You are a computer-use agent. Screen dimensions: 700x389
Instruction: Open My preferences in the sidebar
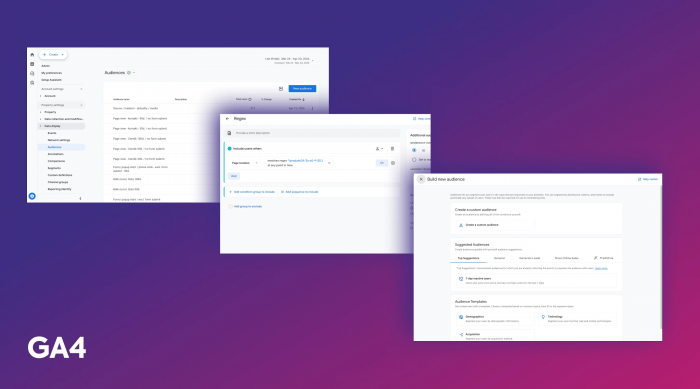pyautogui.click(x=51, y=73)
